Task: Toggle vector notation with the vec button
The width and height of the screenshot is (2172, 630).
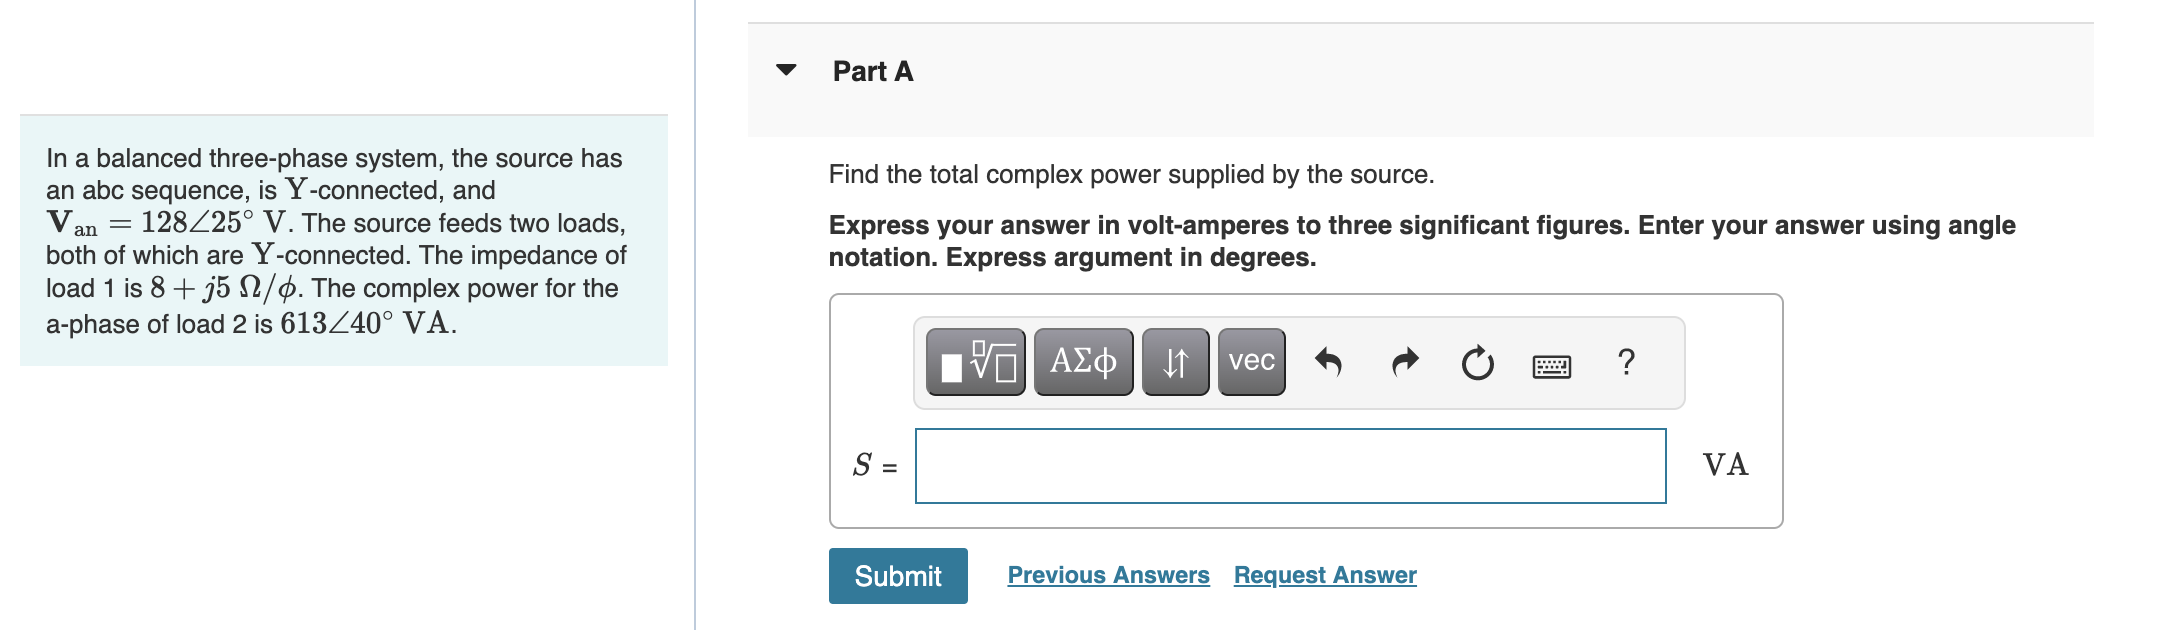Action: [x=1250, y=361]
